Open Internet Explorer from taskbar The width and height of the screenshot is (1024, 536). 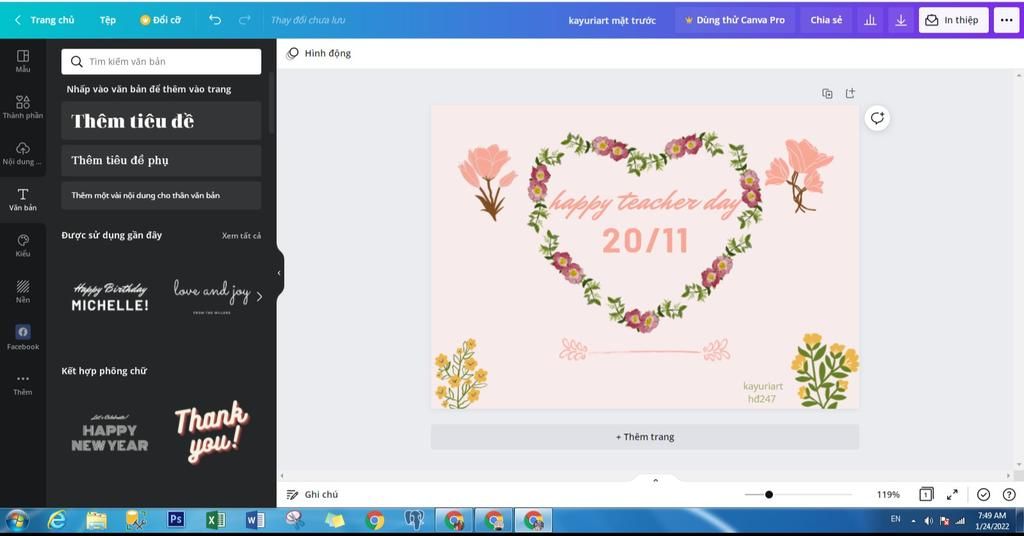point(57,520)
